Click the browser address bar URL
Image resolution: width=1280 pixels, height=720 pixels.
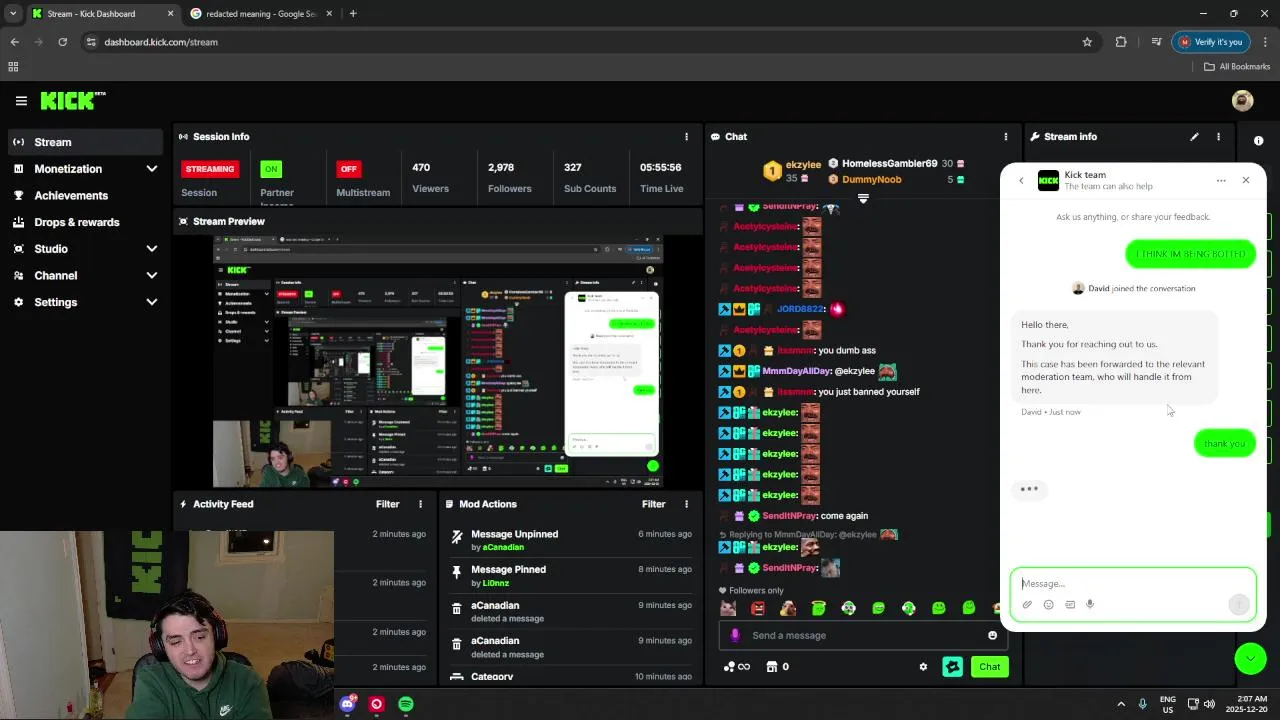click(161, 42)
